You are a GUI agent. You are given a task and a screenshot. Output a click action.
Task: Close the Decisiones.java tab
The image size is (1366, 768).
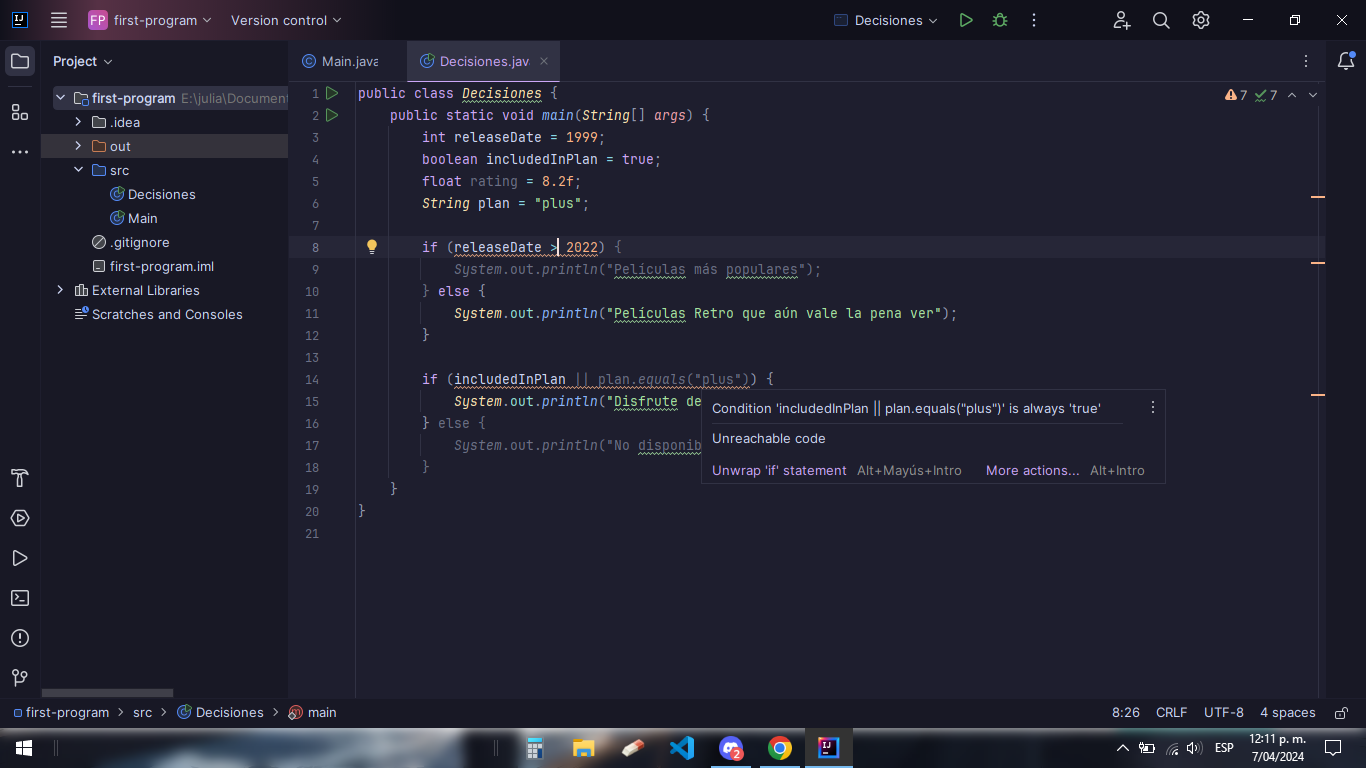point(544,61)
